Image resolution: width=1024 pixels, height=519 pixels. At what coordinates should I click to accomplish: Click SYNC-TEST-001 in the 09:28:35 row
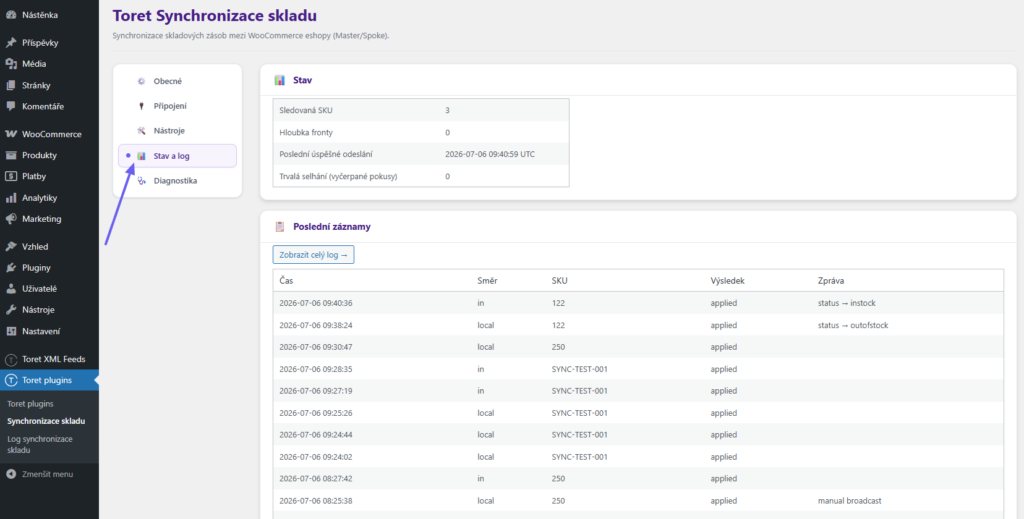[580, 369]
